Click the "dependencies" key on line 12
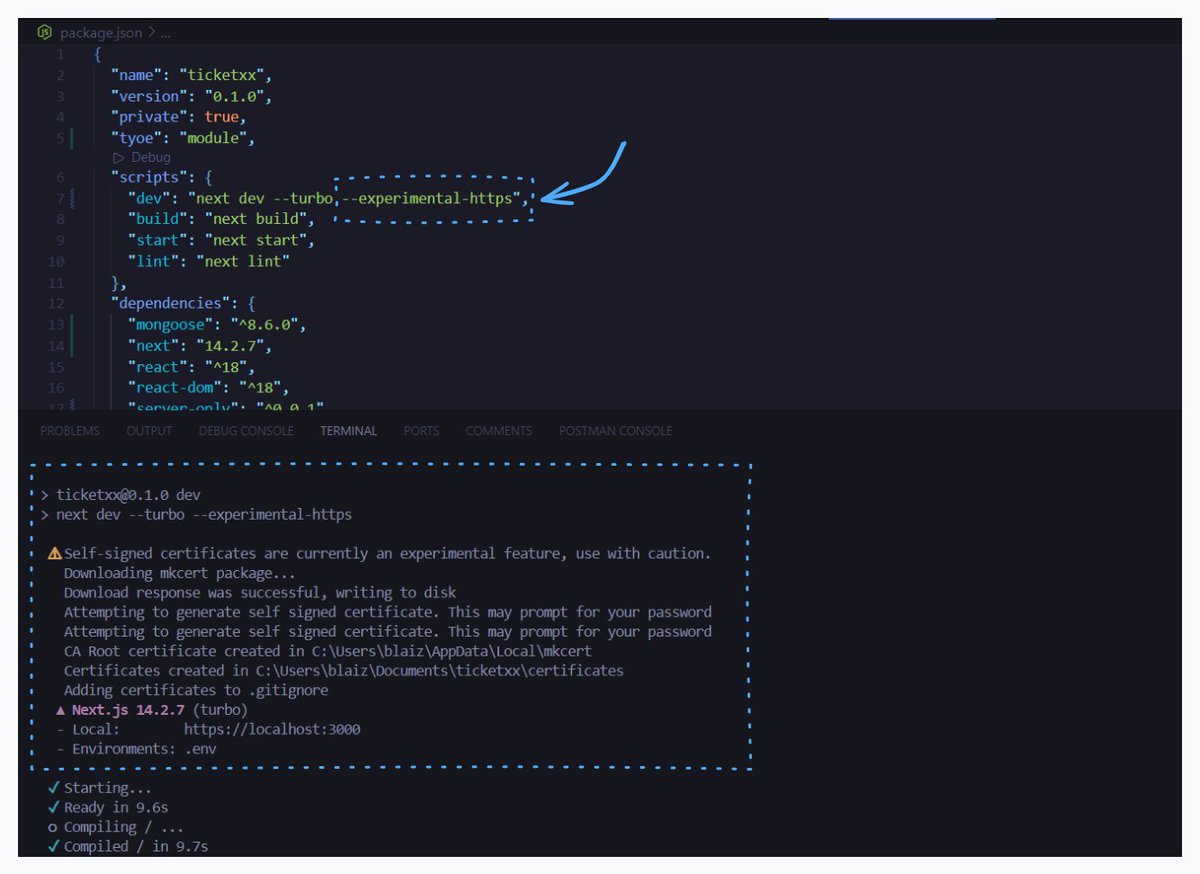The height and width of the screenshot is (874, 1200). click(x=171, y=303)
